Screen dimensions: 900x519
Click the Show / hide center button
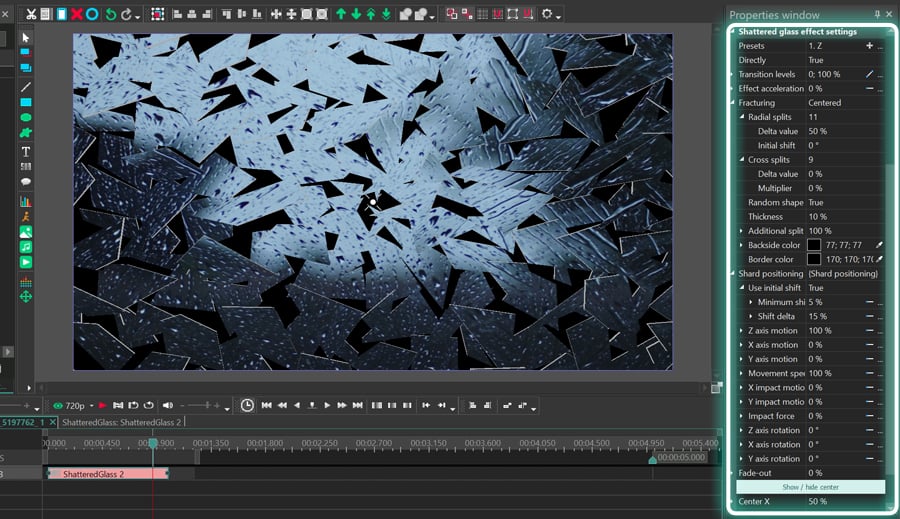pyautogui.click(x=810, y=487)
